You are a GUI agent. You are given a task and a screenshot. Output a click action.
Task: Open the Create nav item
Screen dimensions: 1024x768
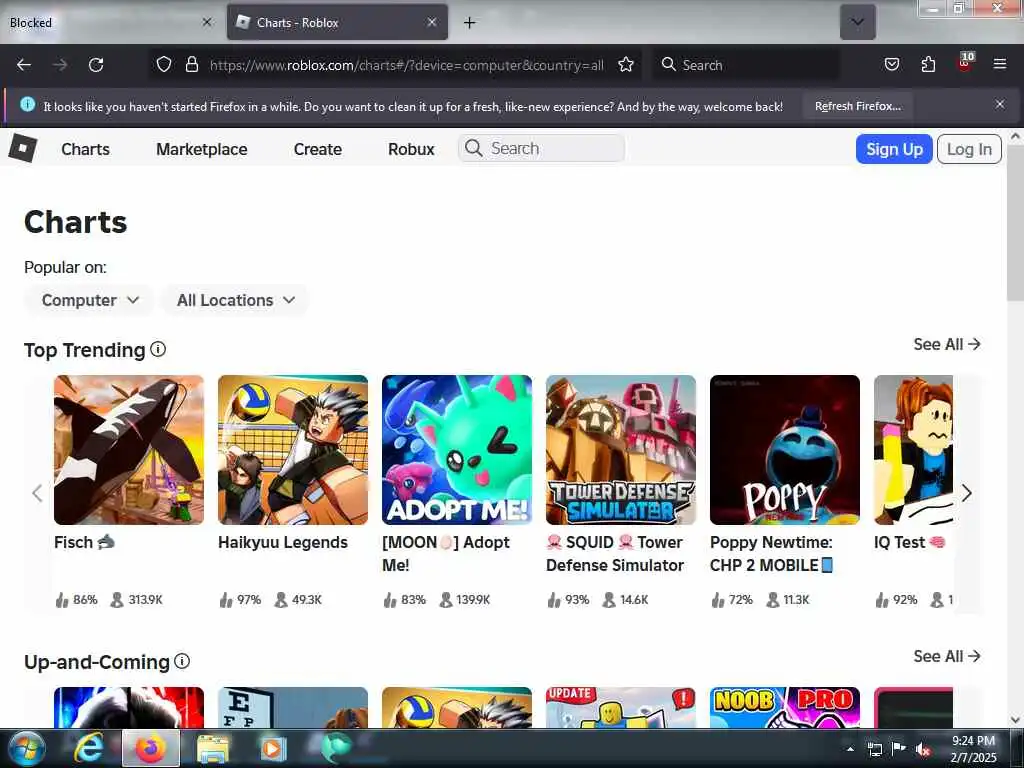click(318, 149)
